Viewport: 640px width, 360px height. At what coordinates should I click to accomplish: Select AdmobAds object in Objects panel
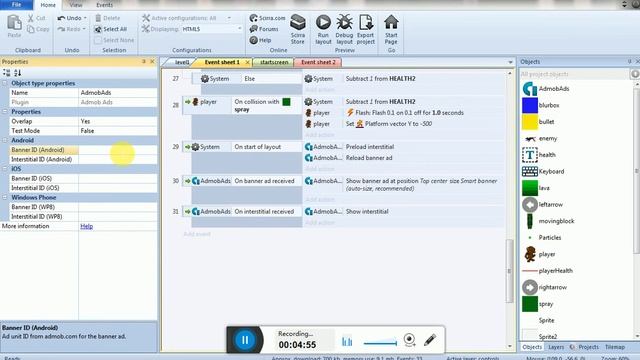tap(546, 89)
